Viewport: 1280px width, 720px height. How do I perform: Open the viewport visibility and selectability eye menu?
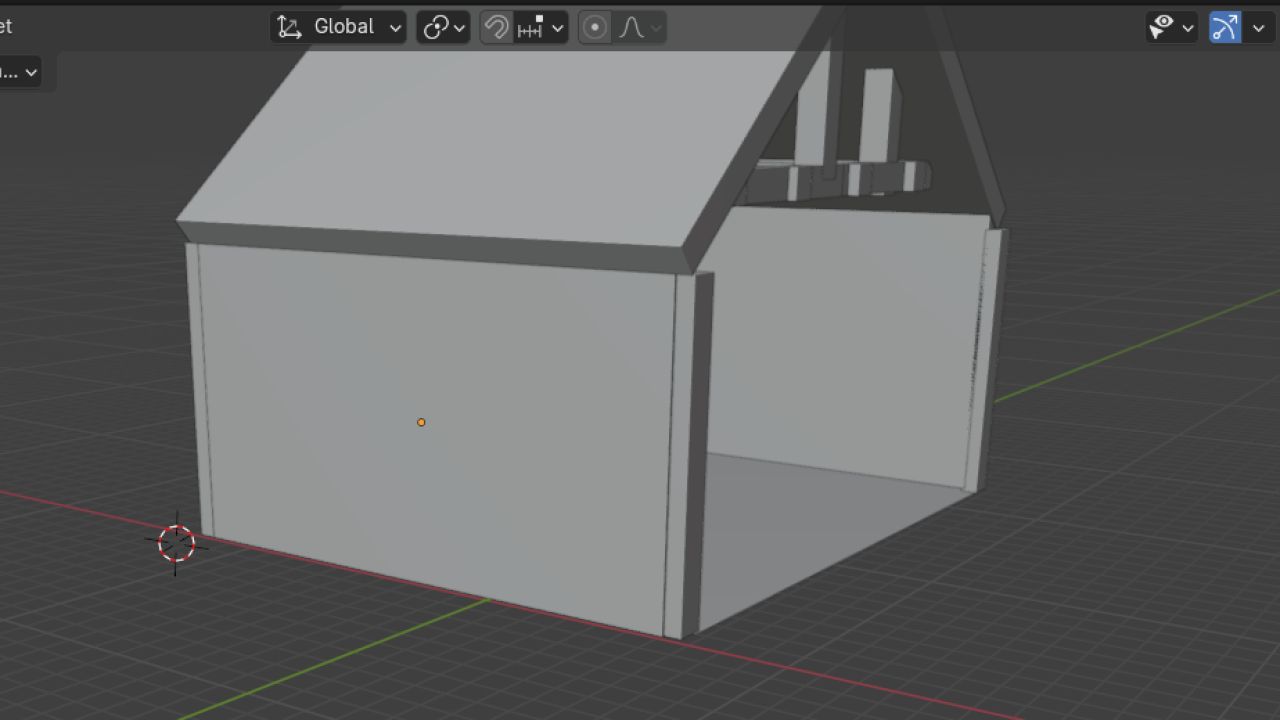point(1171,27)
